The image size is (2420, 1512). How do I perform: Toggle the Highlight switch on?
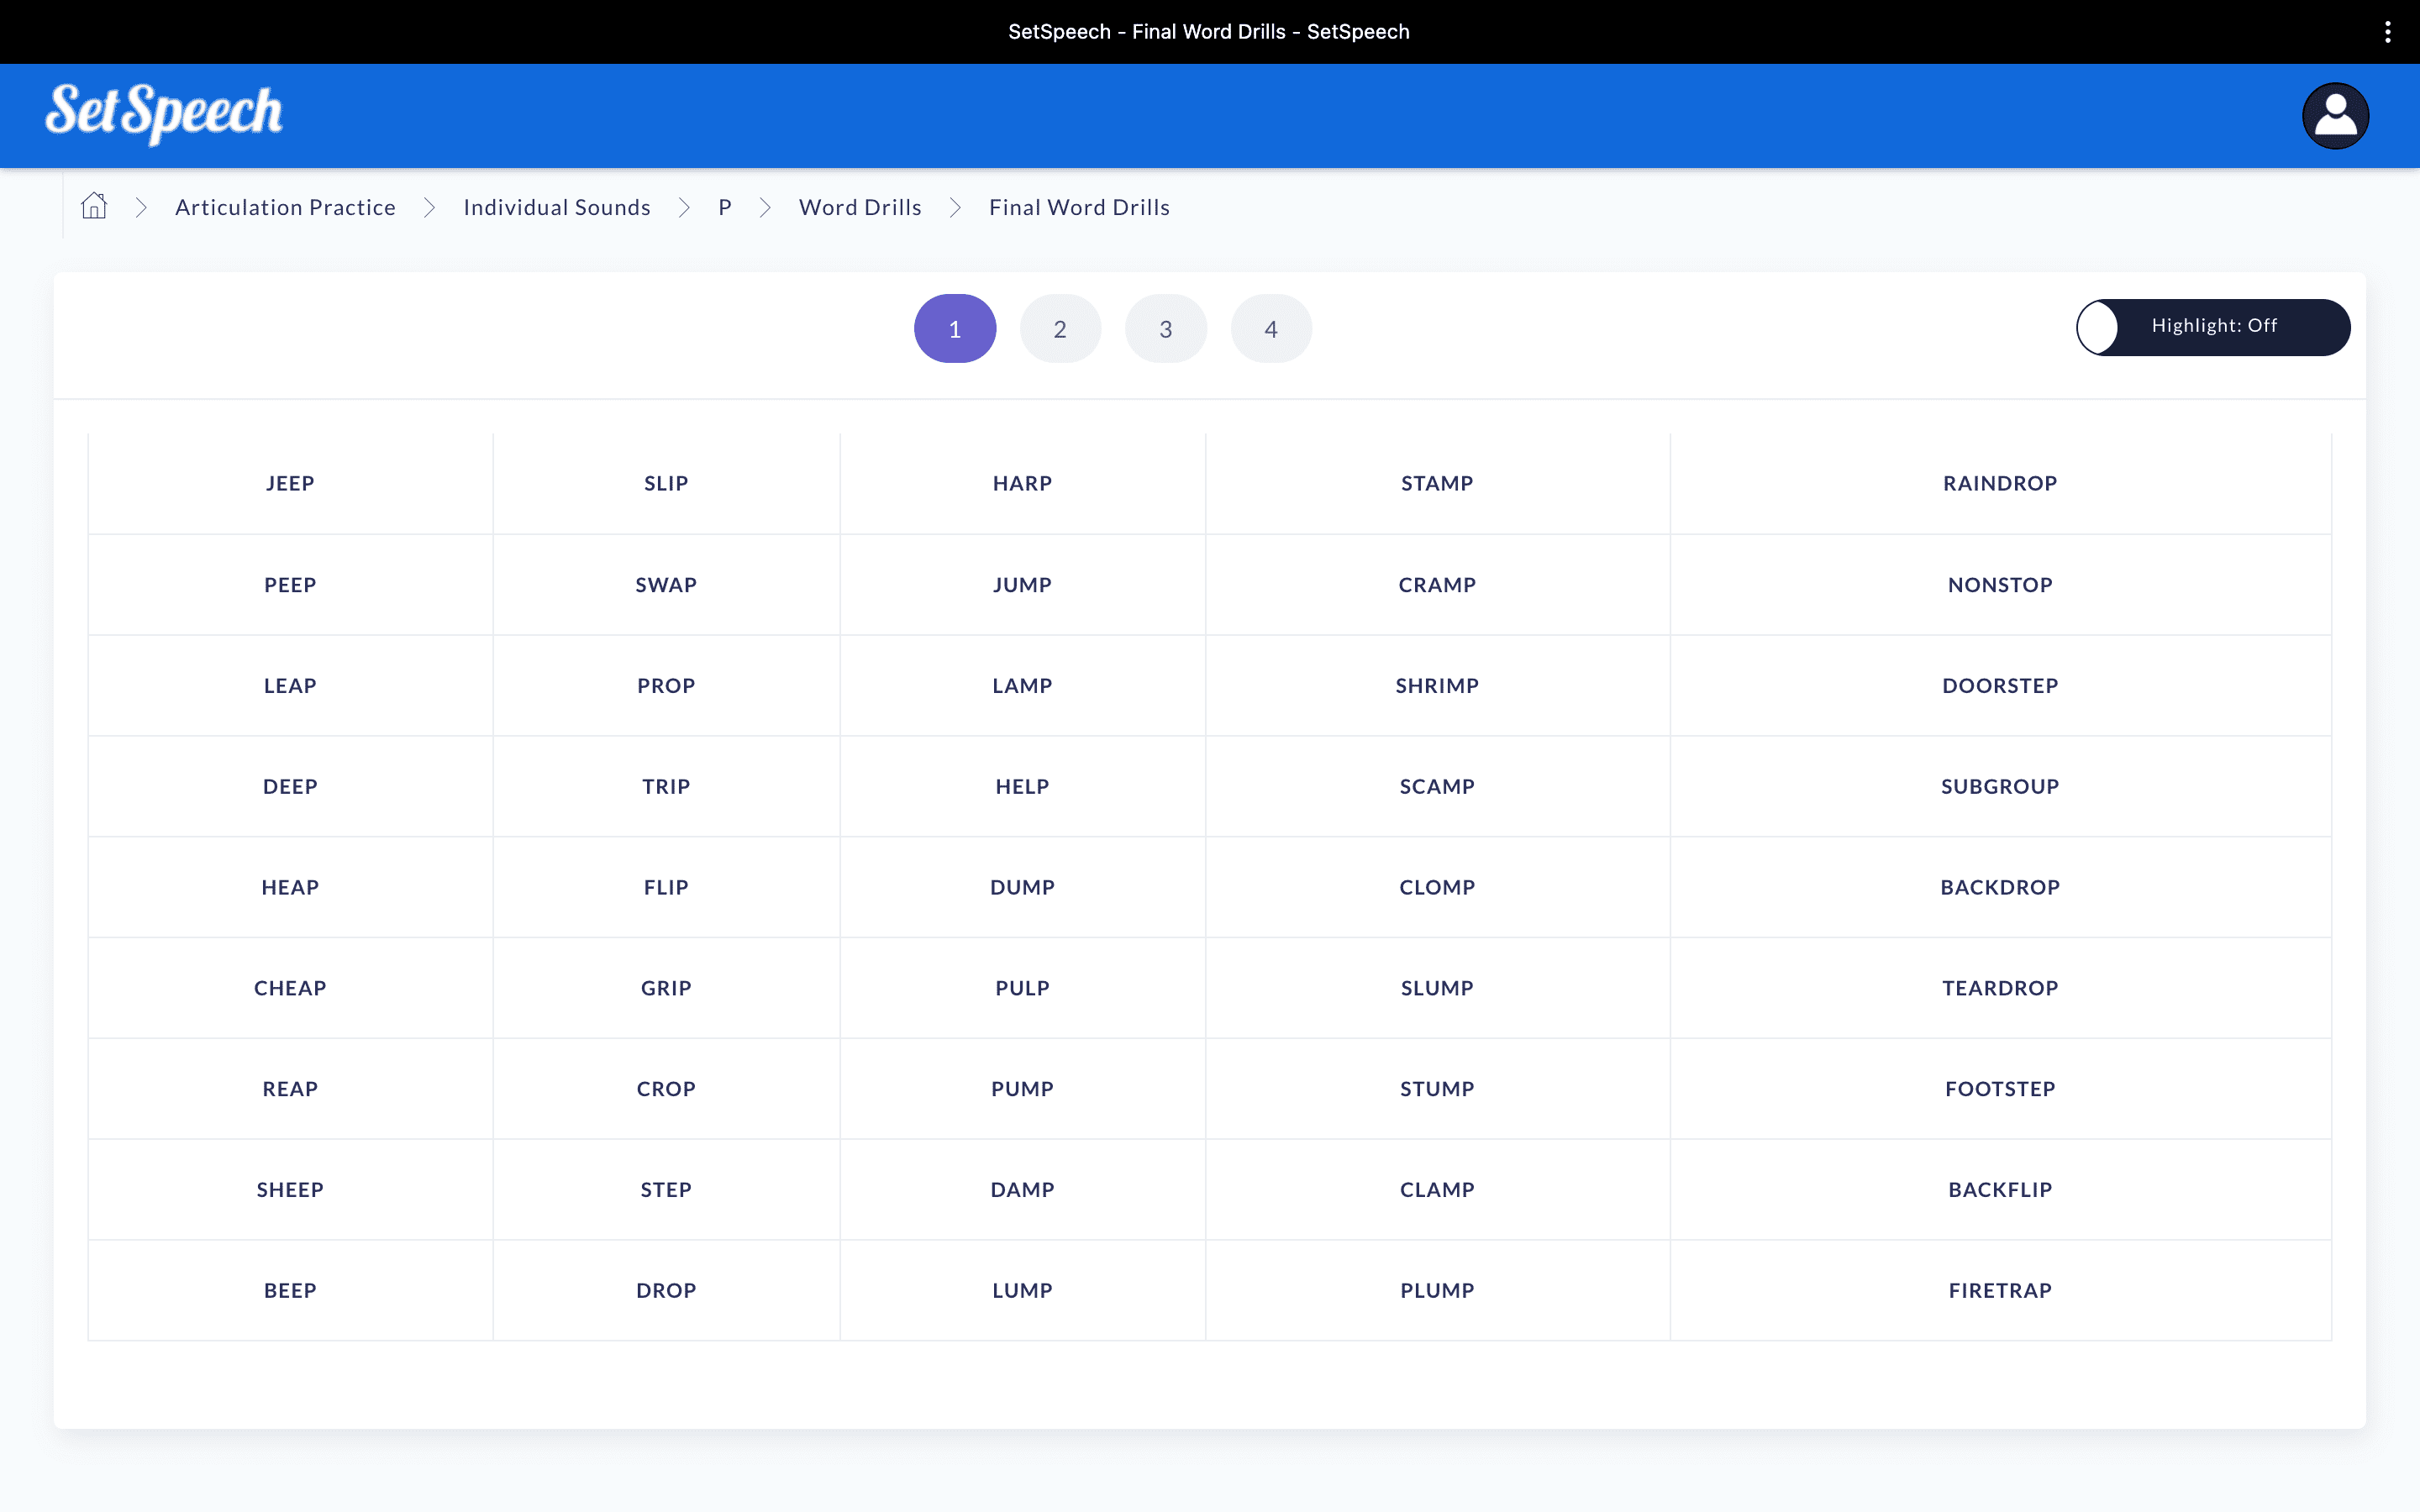point(2212,327)
